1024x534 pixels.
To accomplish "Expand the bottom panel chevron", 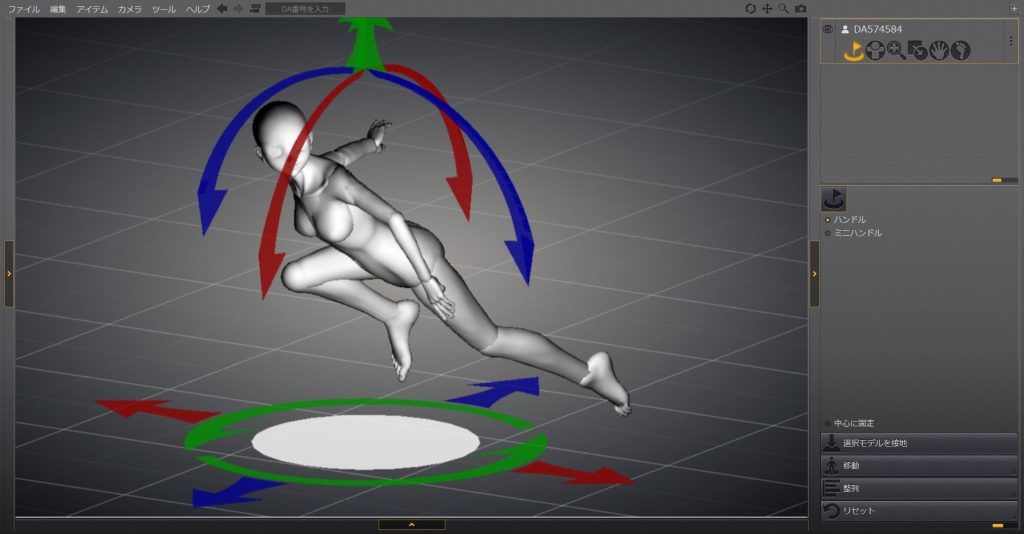I will 411,524.
